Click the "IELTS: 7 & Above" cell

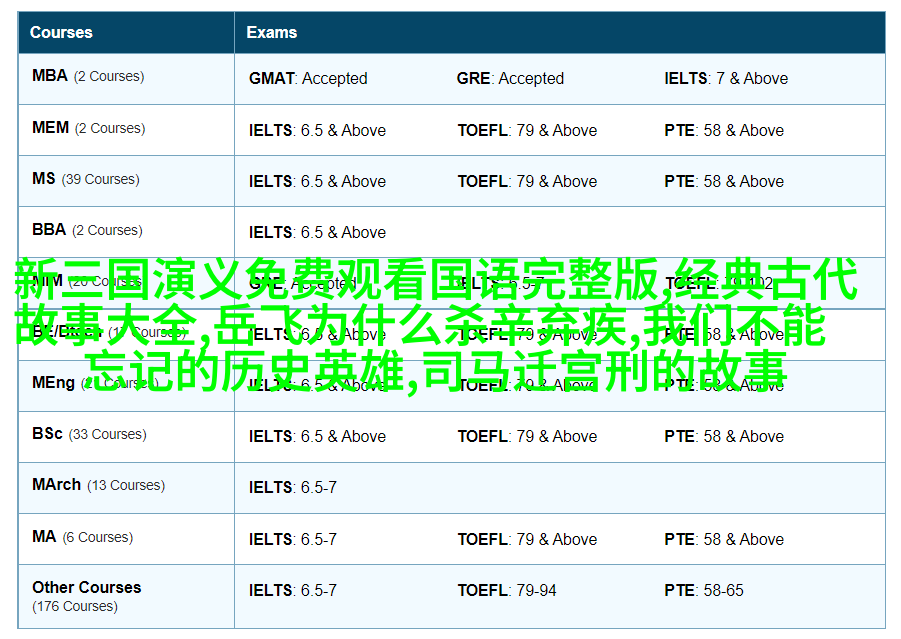(726, 78)
